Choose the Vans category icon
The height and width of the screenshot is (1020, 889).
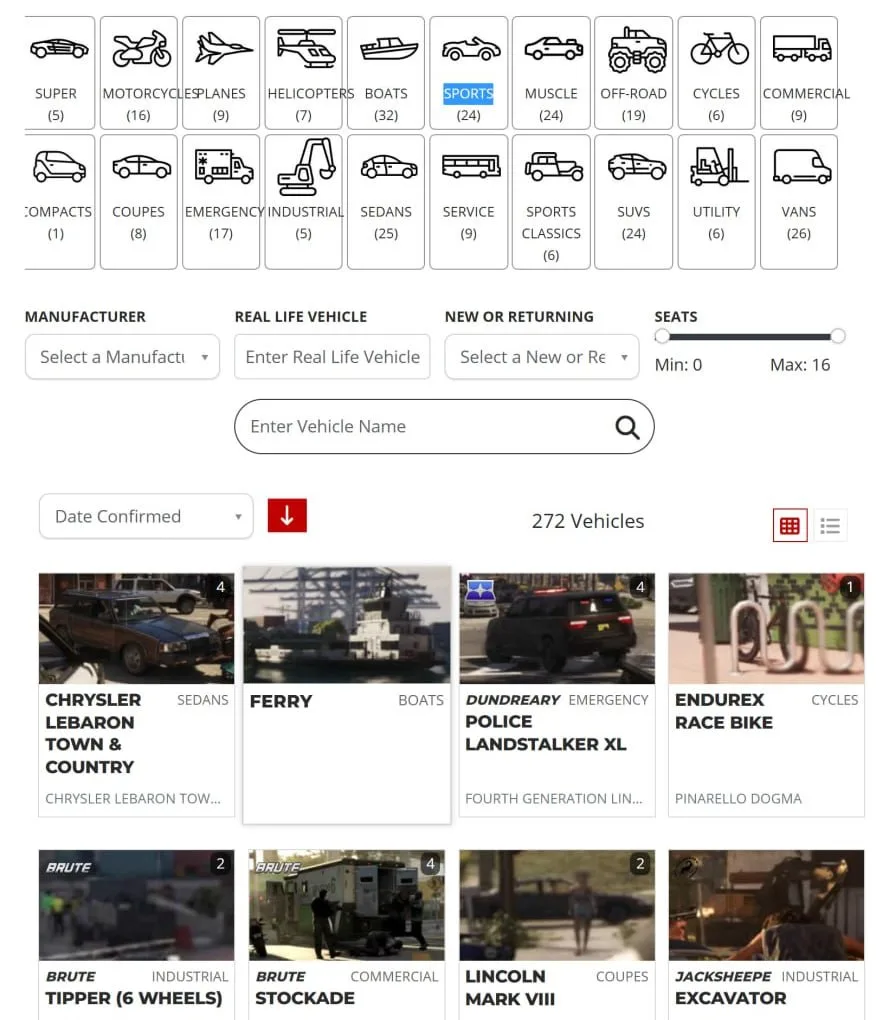[x=802, y=167]
